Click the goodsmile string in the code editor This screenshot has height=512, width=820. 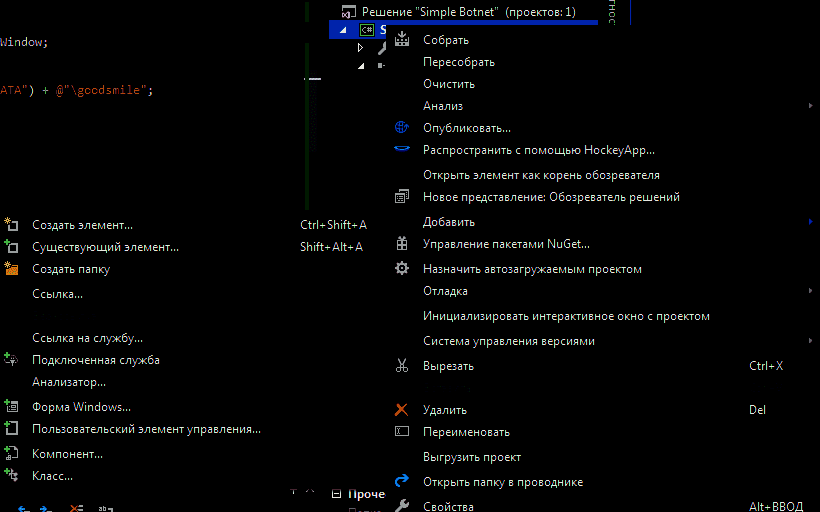coord(104,90)
